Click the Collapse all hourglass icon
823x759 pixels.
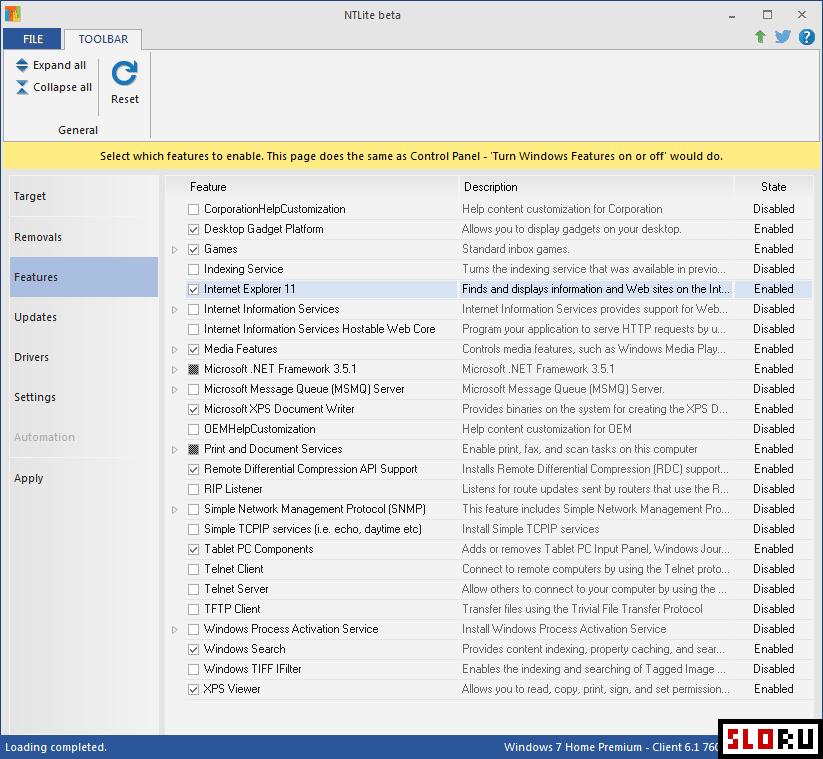tap(22, 87)
